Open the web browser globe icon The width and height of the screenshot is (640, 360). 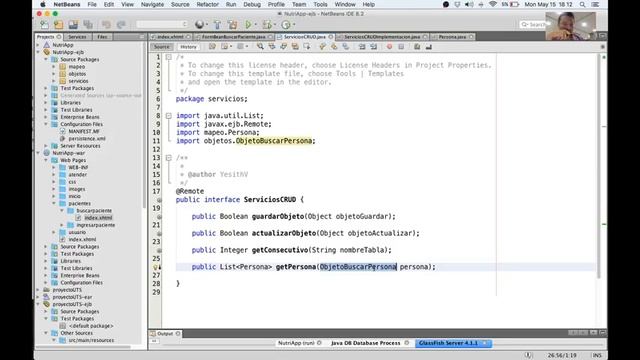coord(199,25)
